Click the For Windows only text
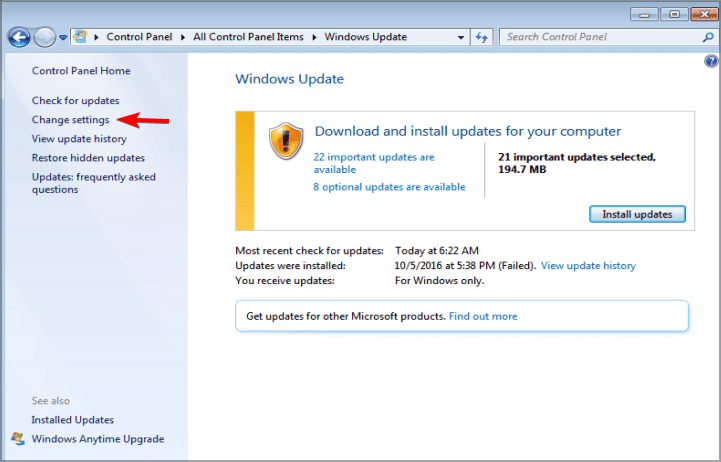Image resolution: width=721 pixels, height=462 pixels. click(440, 280)
